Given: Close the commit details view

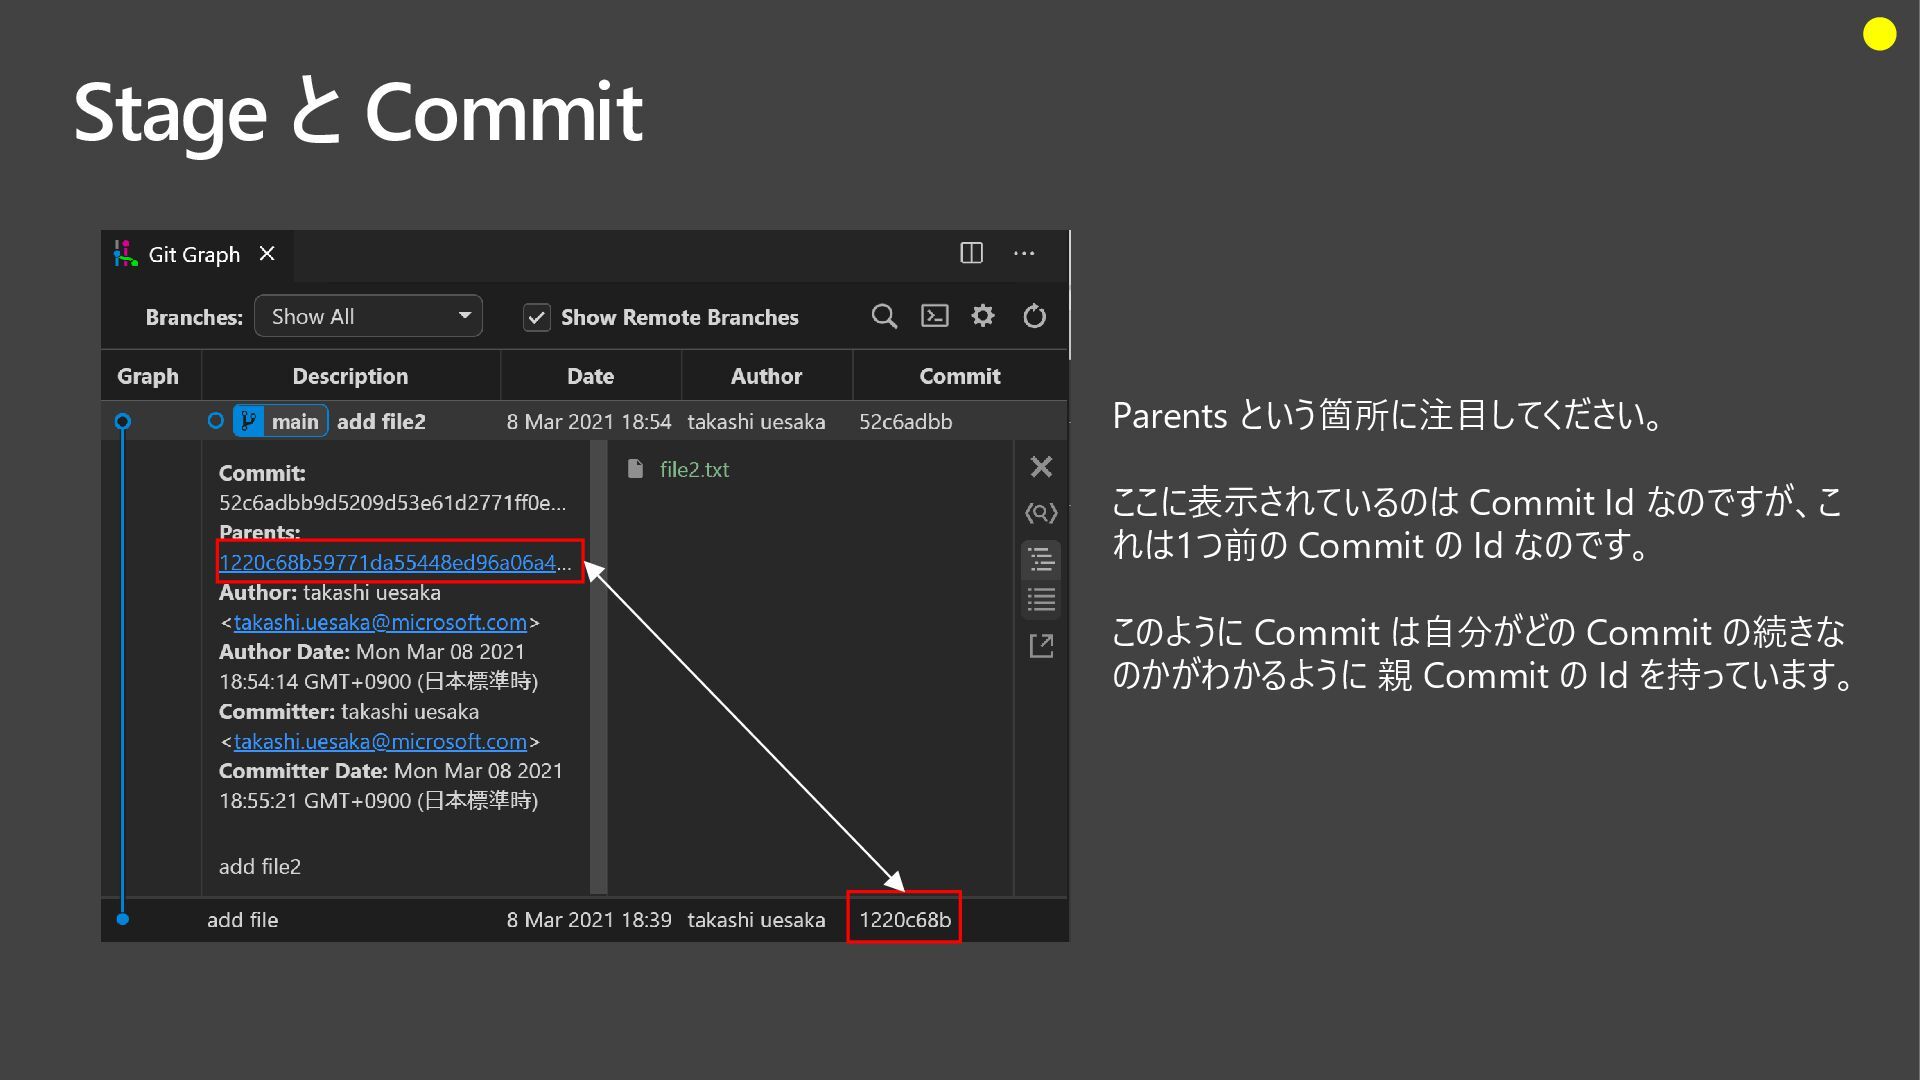Looking at the screenshot, I should tap(1041, 467).
